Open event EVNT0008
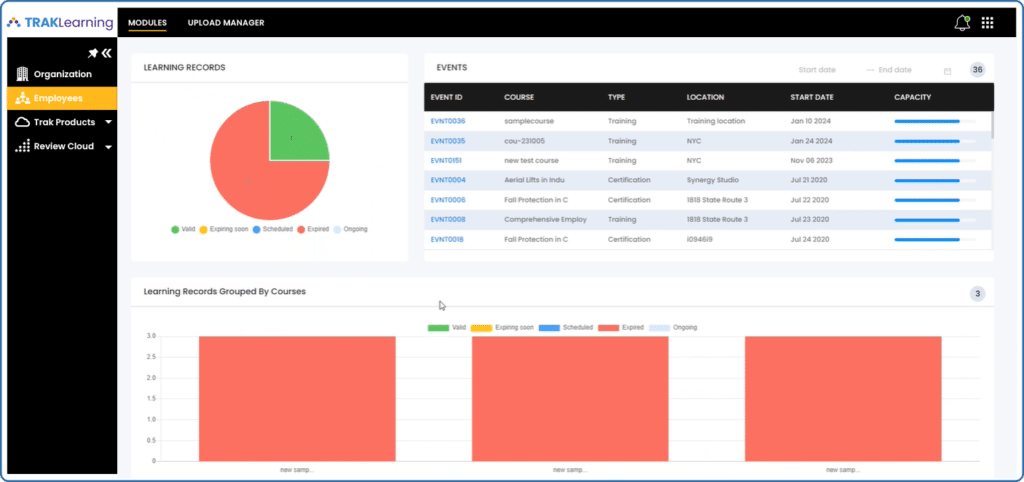Screen dimensions: 1024x482 [448, 219]
